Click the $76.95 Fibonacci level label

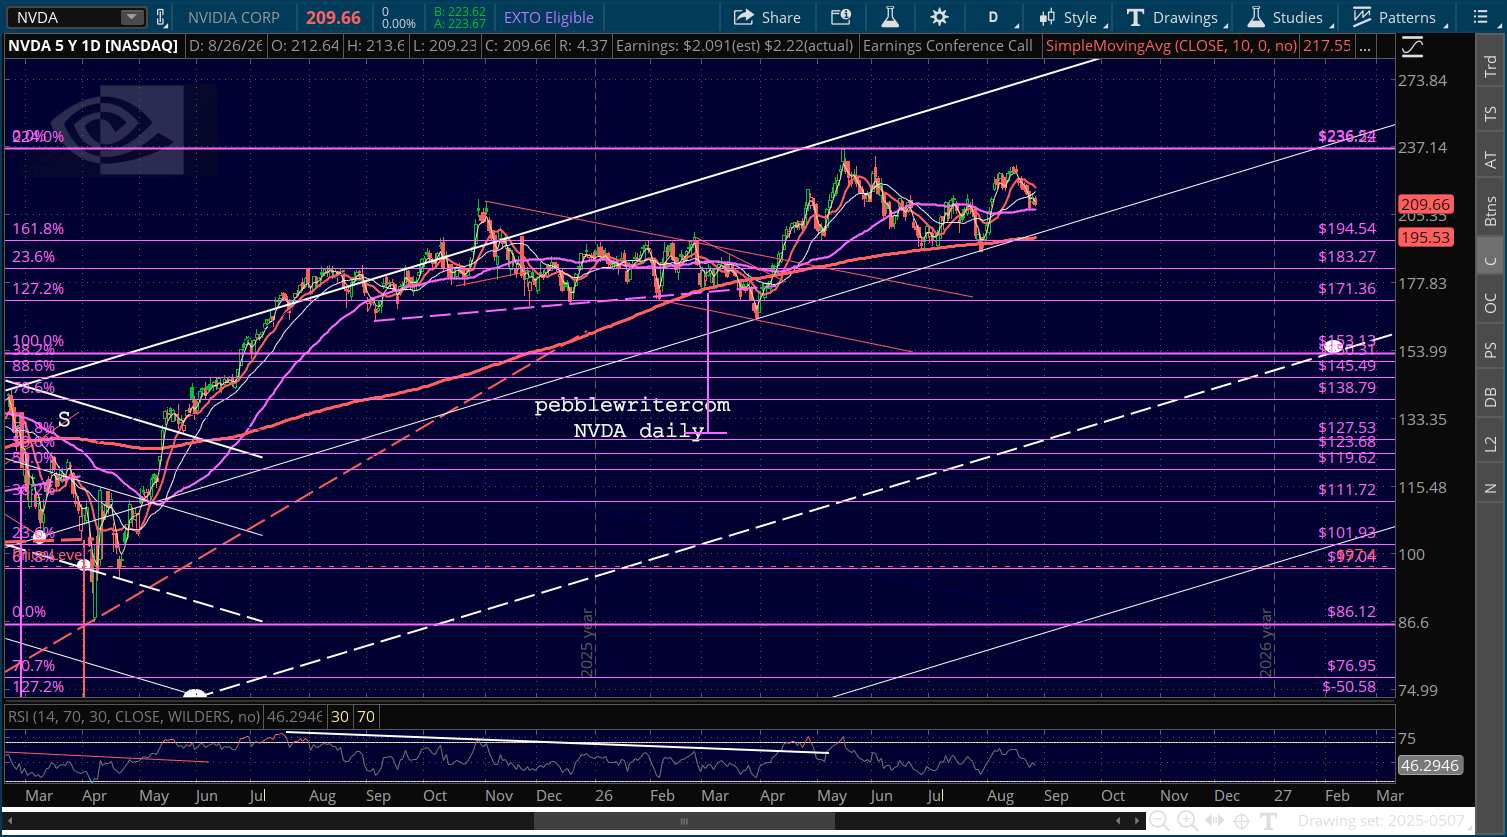1352,666
